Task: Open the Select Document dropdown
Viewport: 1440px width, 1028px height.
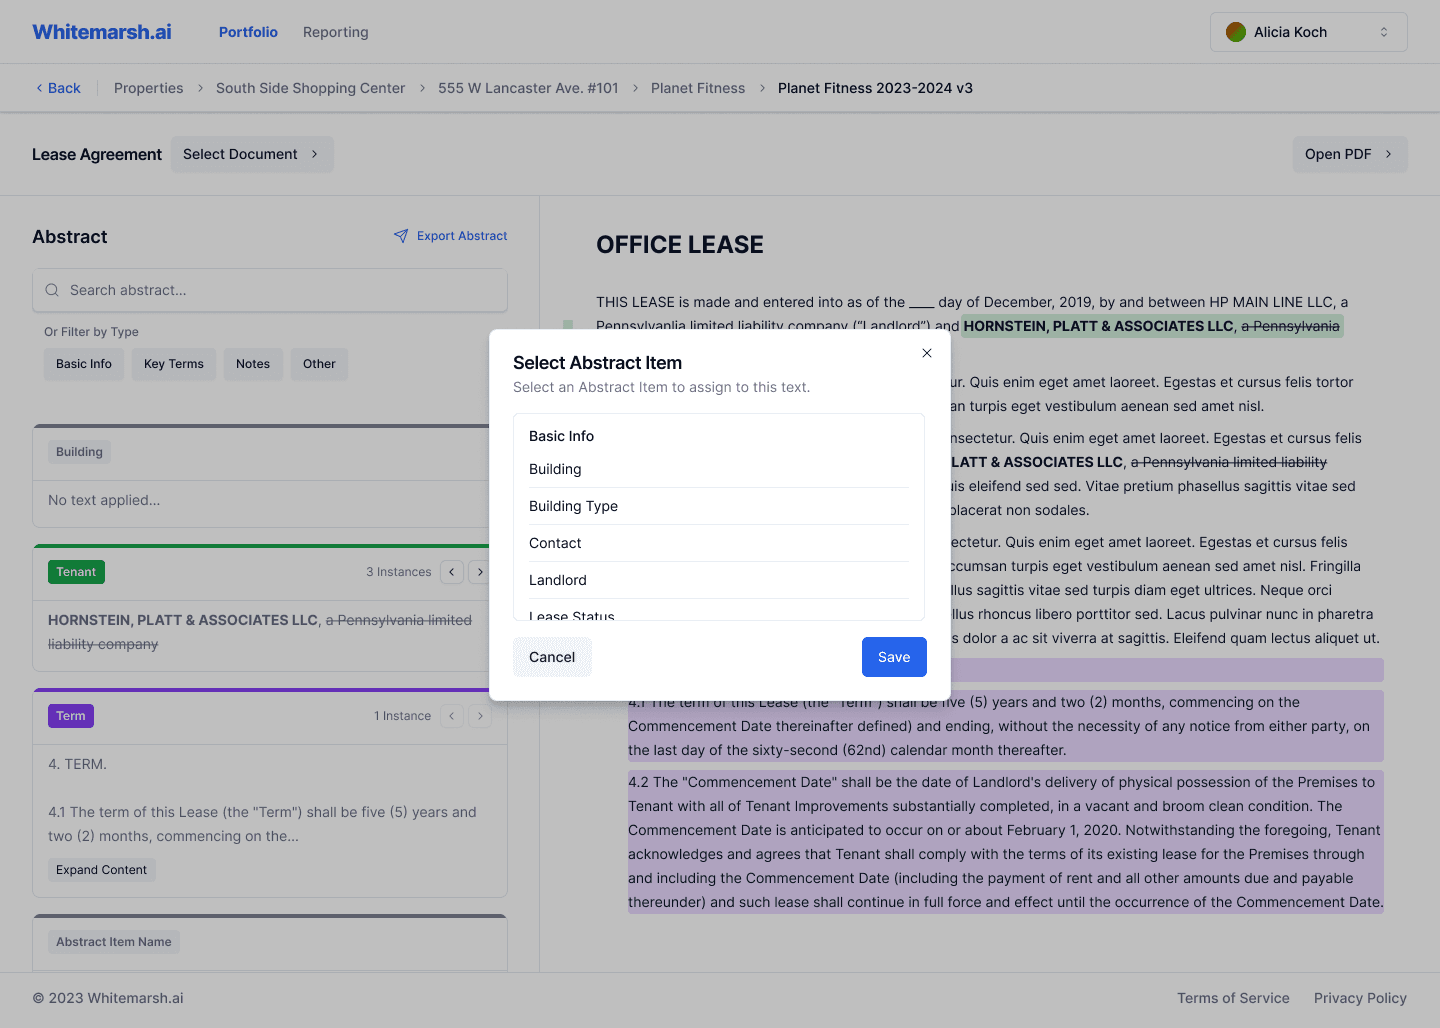Action: click(252, 154)
